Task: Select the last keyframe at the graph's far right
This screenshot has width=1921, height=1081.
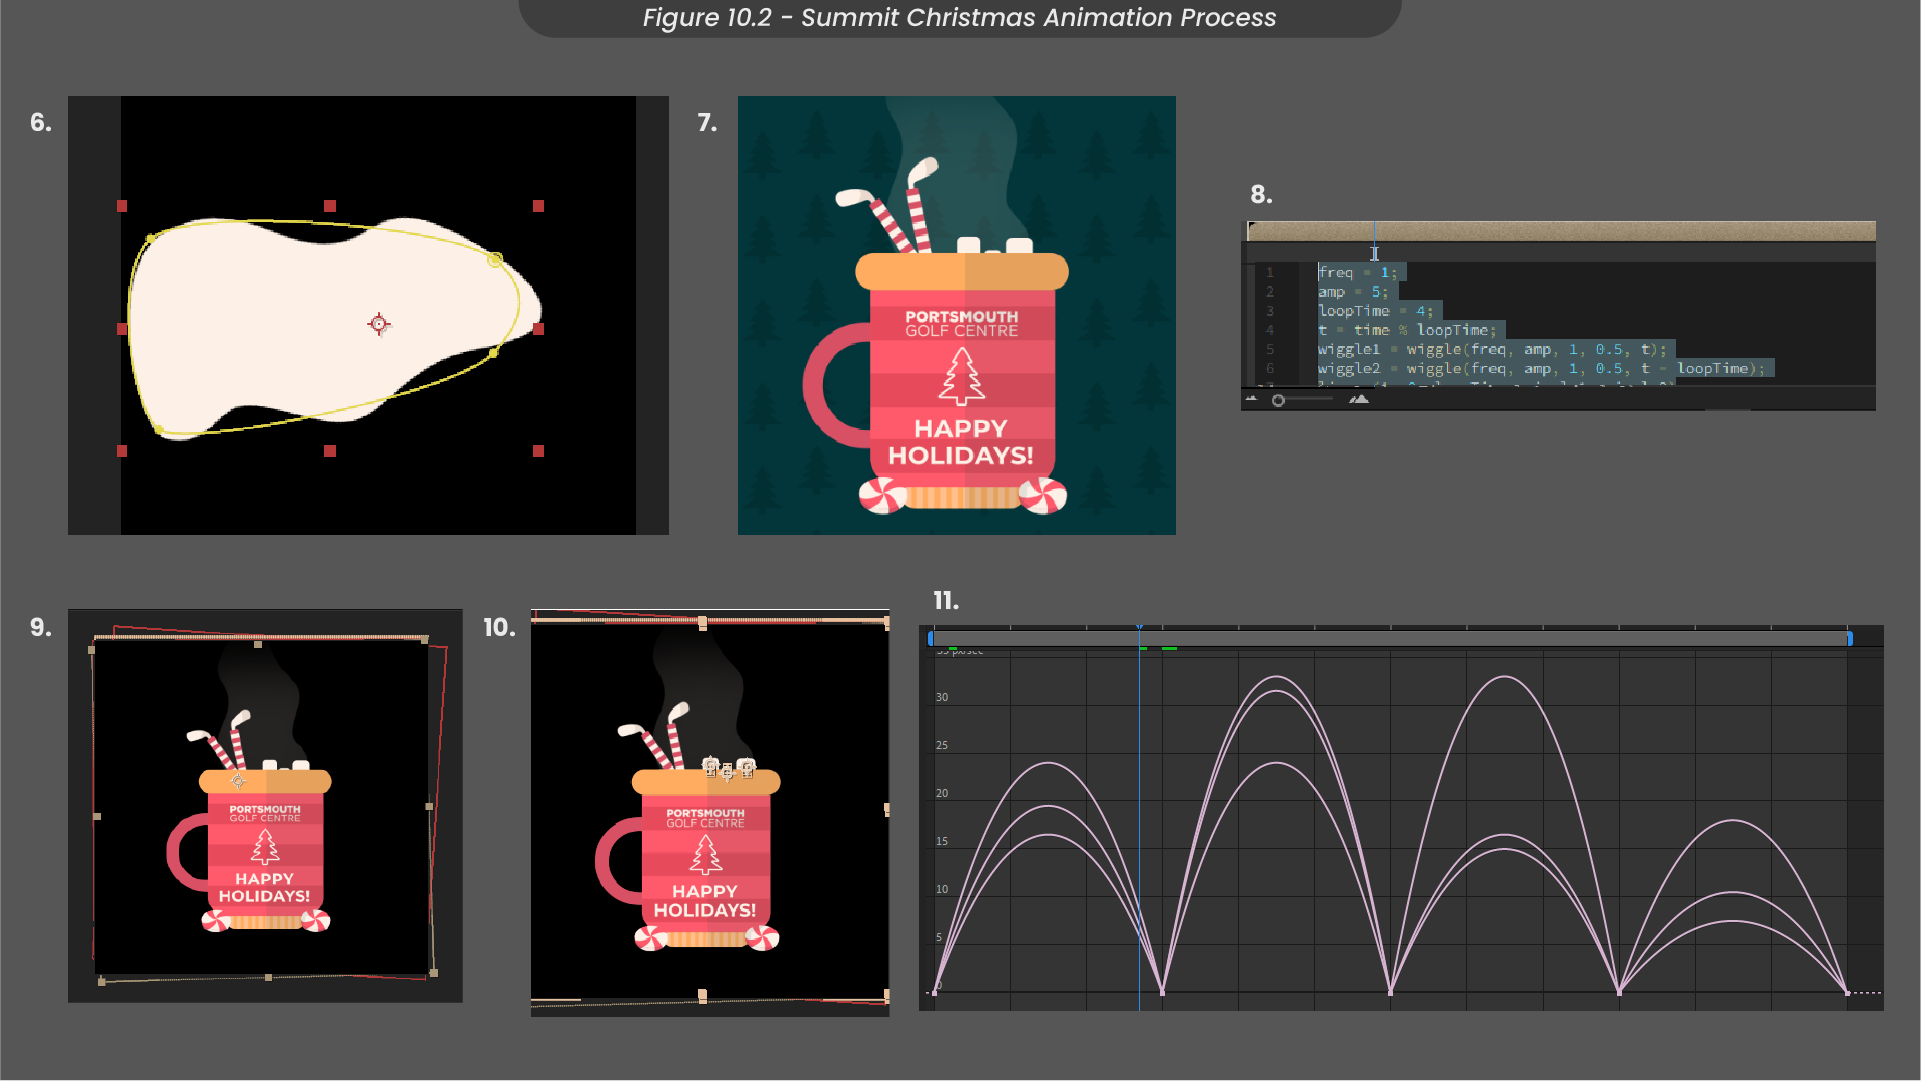Action: [x=1847, y=992]
